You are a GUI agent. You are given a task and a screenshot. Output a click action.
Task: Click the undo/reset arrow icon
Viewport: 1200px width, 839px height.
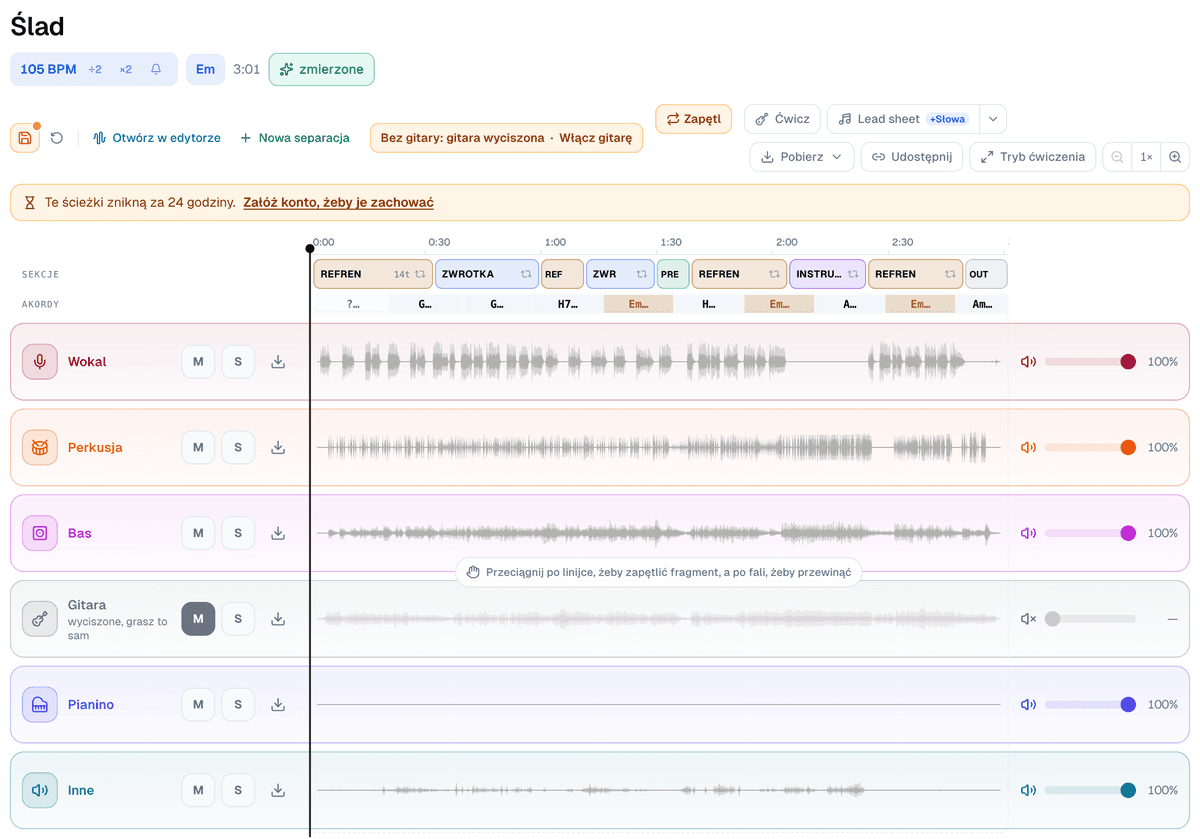point(57,138)
